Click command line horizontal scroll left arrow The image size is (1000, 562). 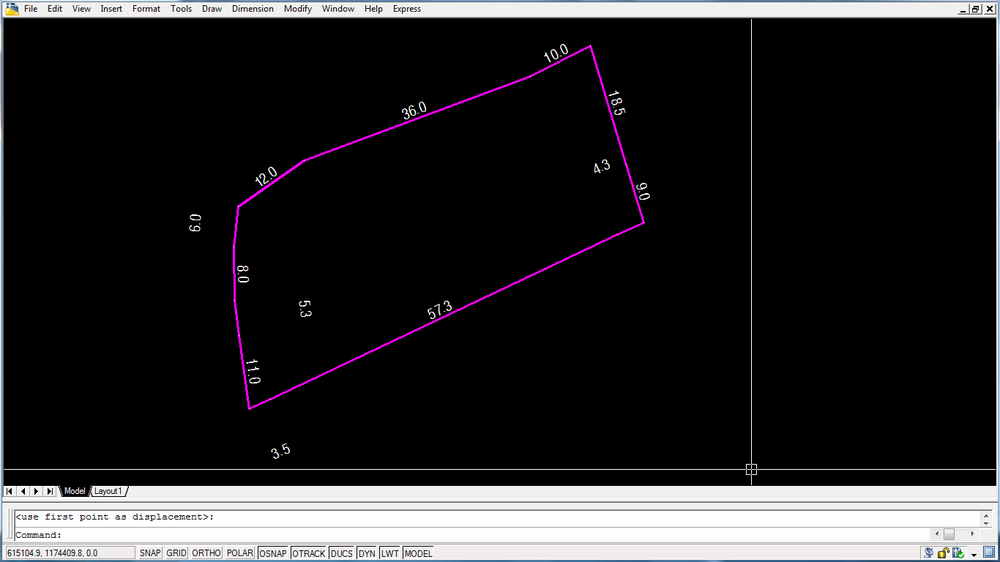[937, 534]
